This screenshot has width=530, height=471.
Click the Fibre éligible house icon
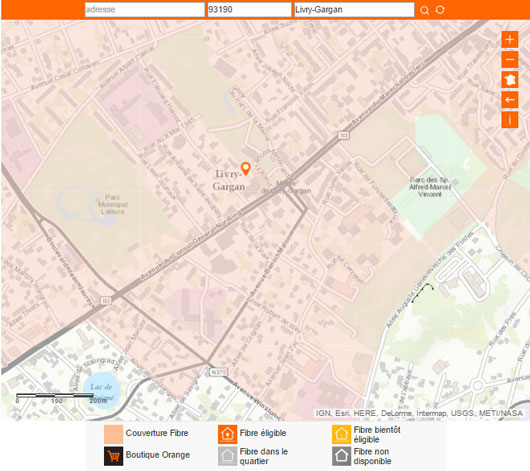click(227, 434)
